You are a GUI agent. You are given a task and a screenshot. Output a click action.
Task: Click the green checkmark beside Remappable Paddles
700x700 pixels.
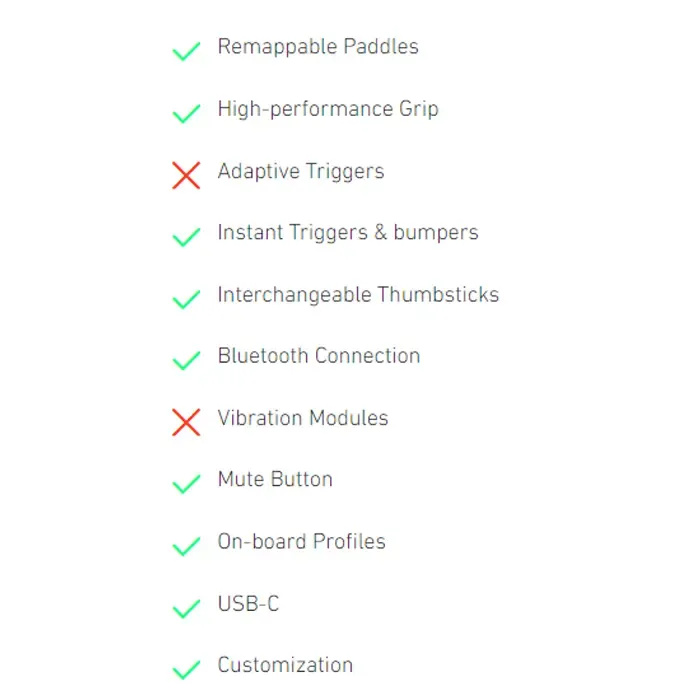coord(186,51)
